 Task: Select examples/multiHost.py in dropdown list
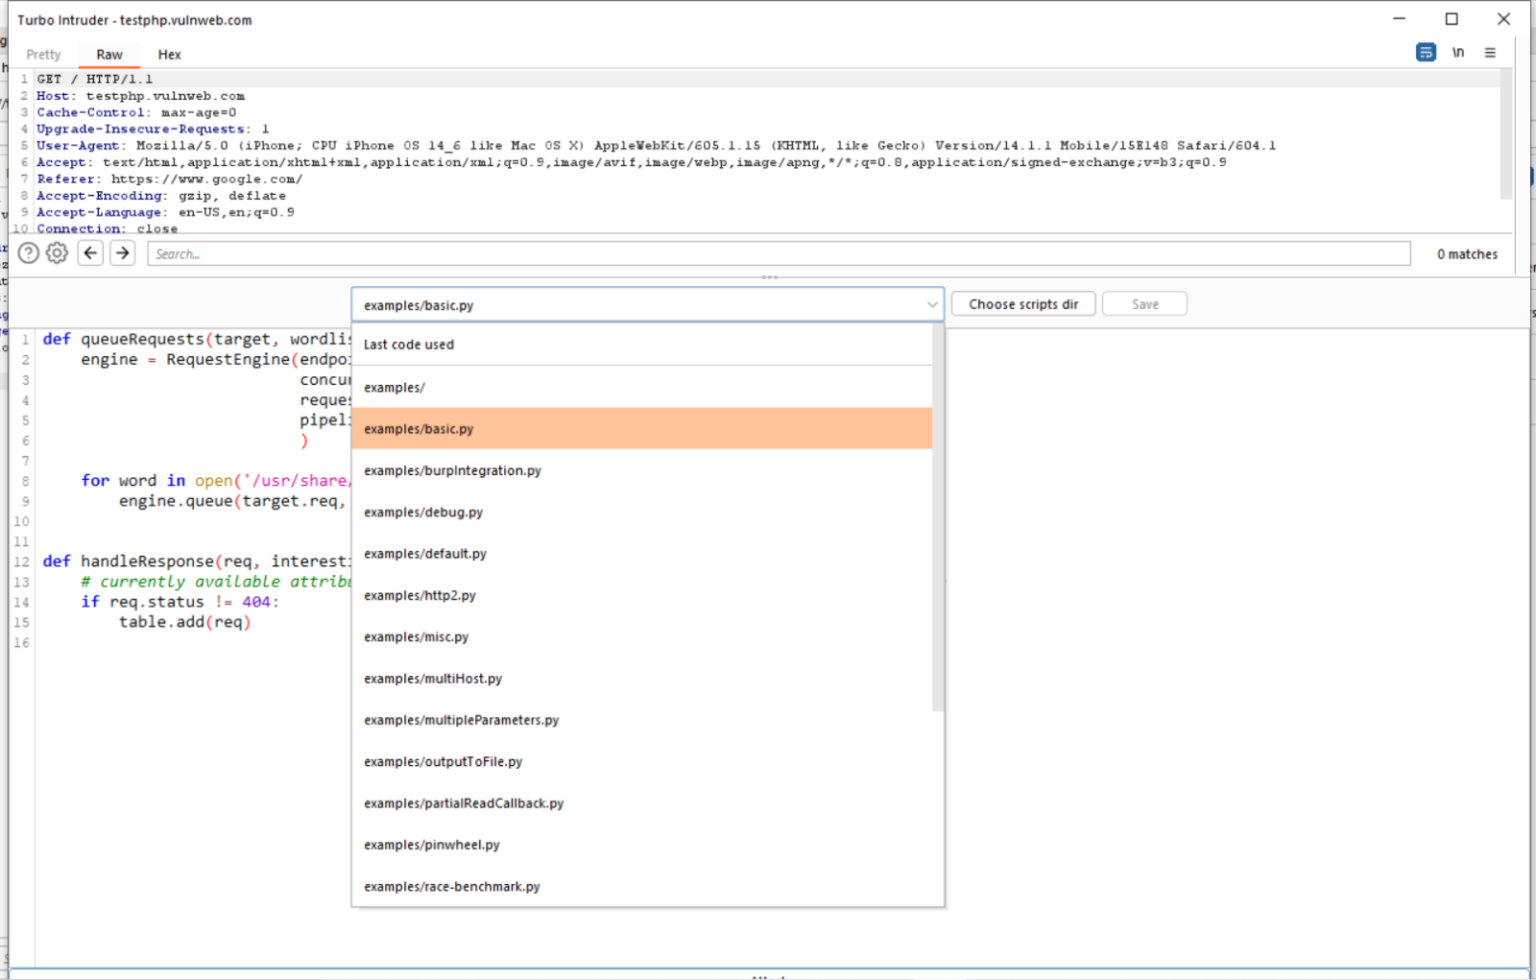[x=433, y=679]
